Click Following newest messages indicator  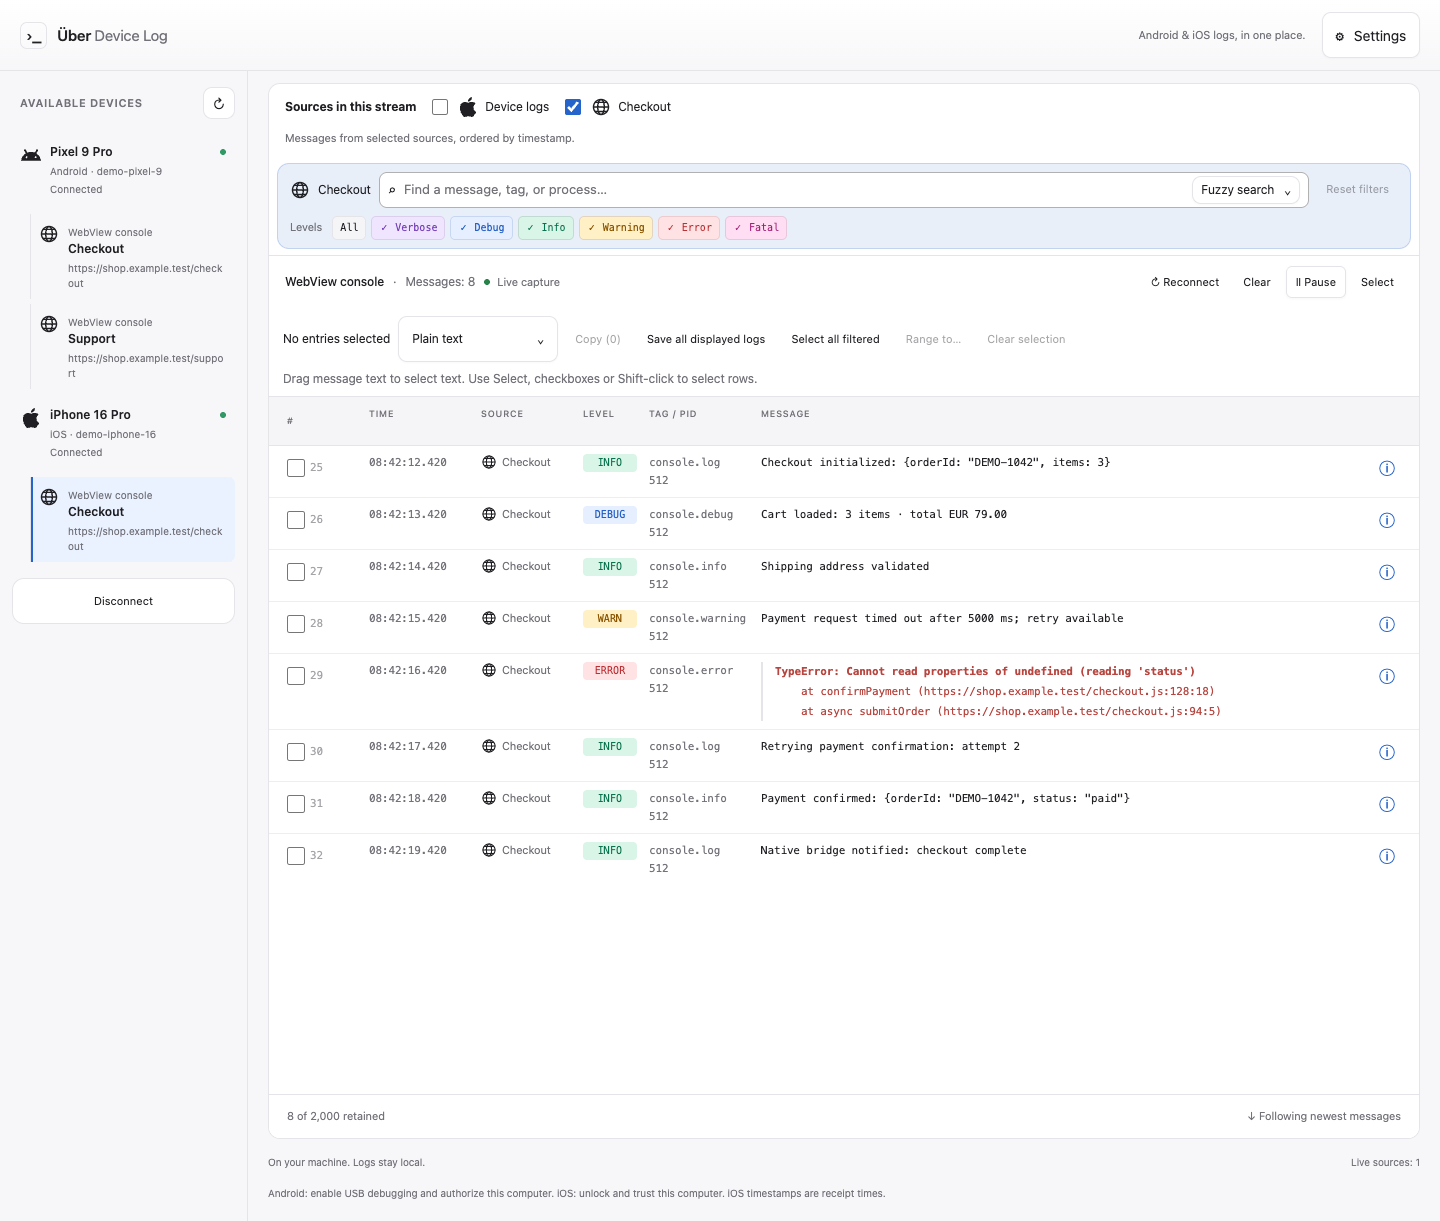click(x=1324, y=1116)
